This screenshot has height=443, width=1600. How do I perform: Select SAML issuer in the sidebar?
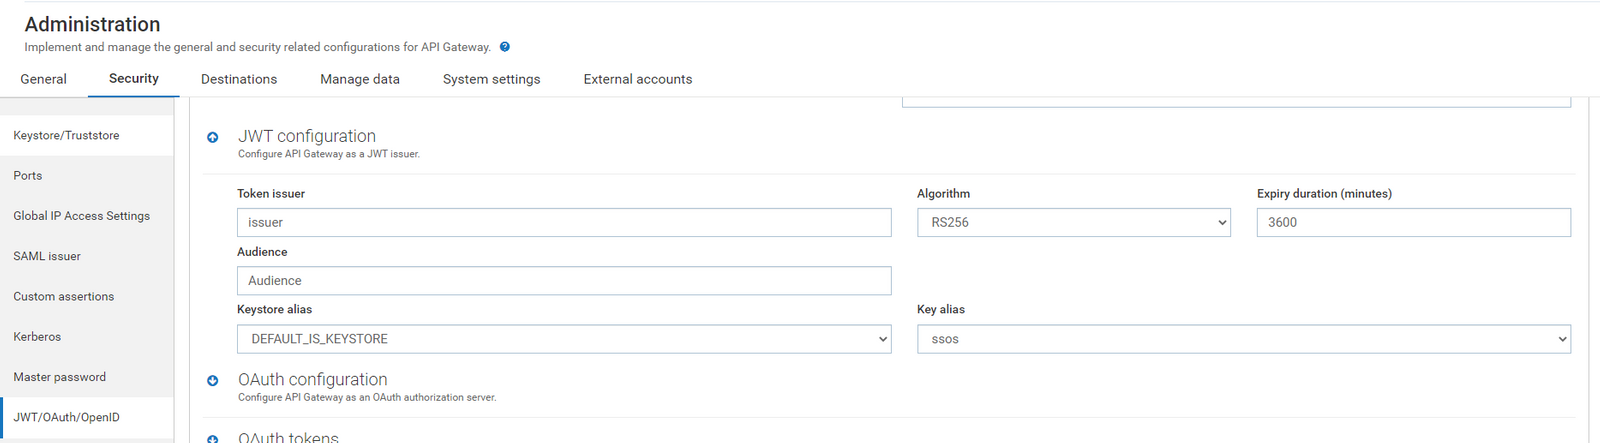click(x=47, y=256)
